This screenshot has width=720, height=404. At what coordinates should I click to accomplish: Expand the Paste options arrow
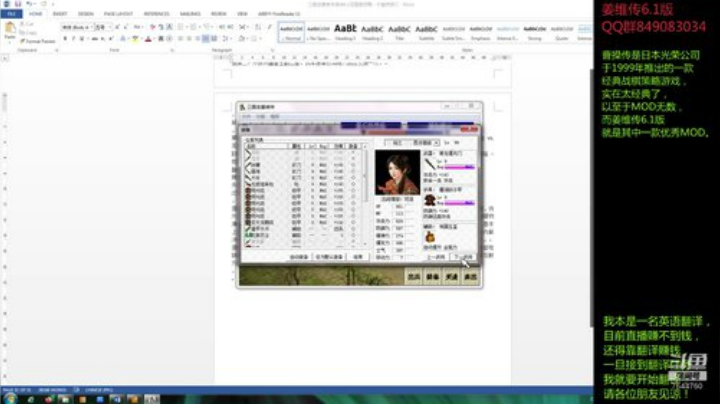[x=10, y=42]
